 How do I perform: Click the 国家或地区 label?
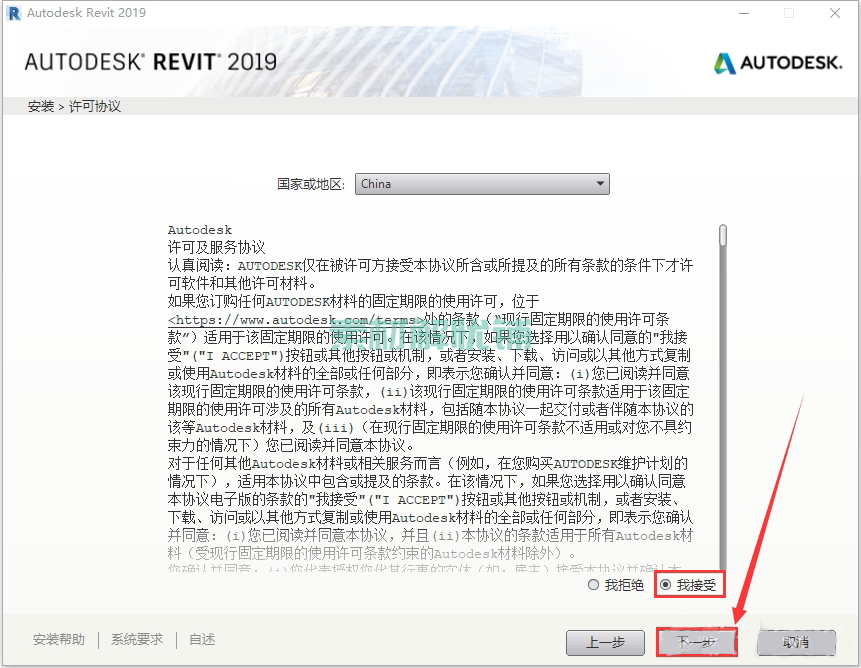click(311, 184)
